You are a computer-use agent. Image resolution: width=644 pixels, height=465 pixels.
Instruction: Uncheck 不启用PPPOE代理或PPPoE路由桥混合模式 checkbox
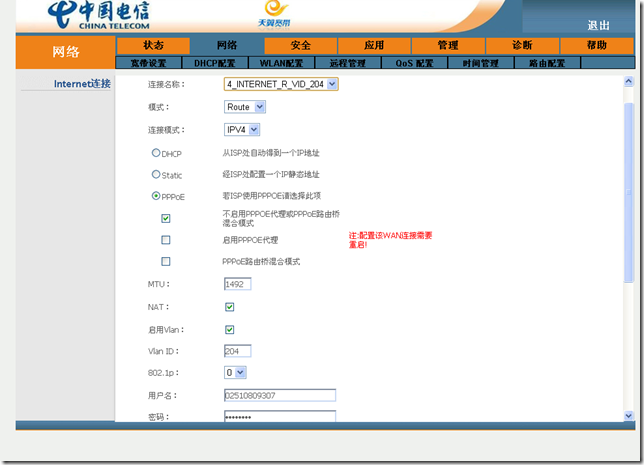[166, 218]
